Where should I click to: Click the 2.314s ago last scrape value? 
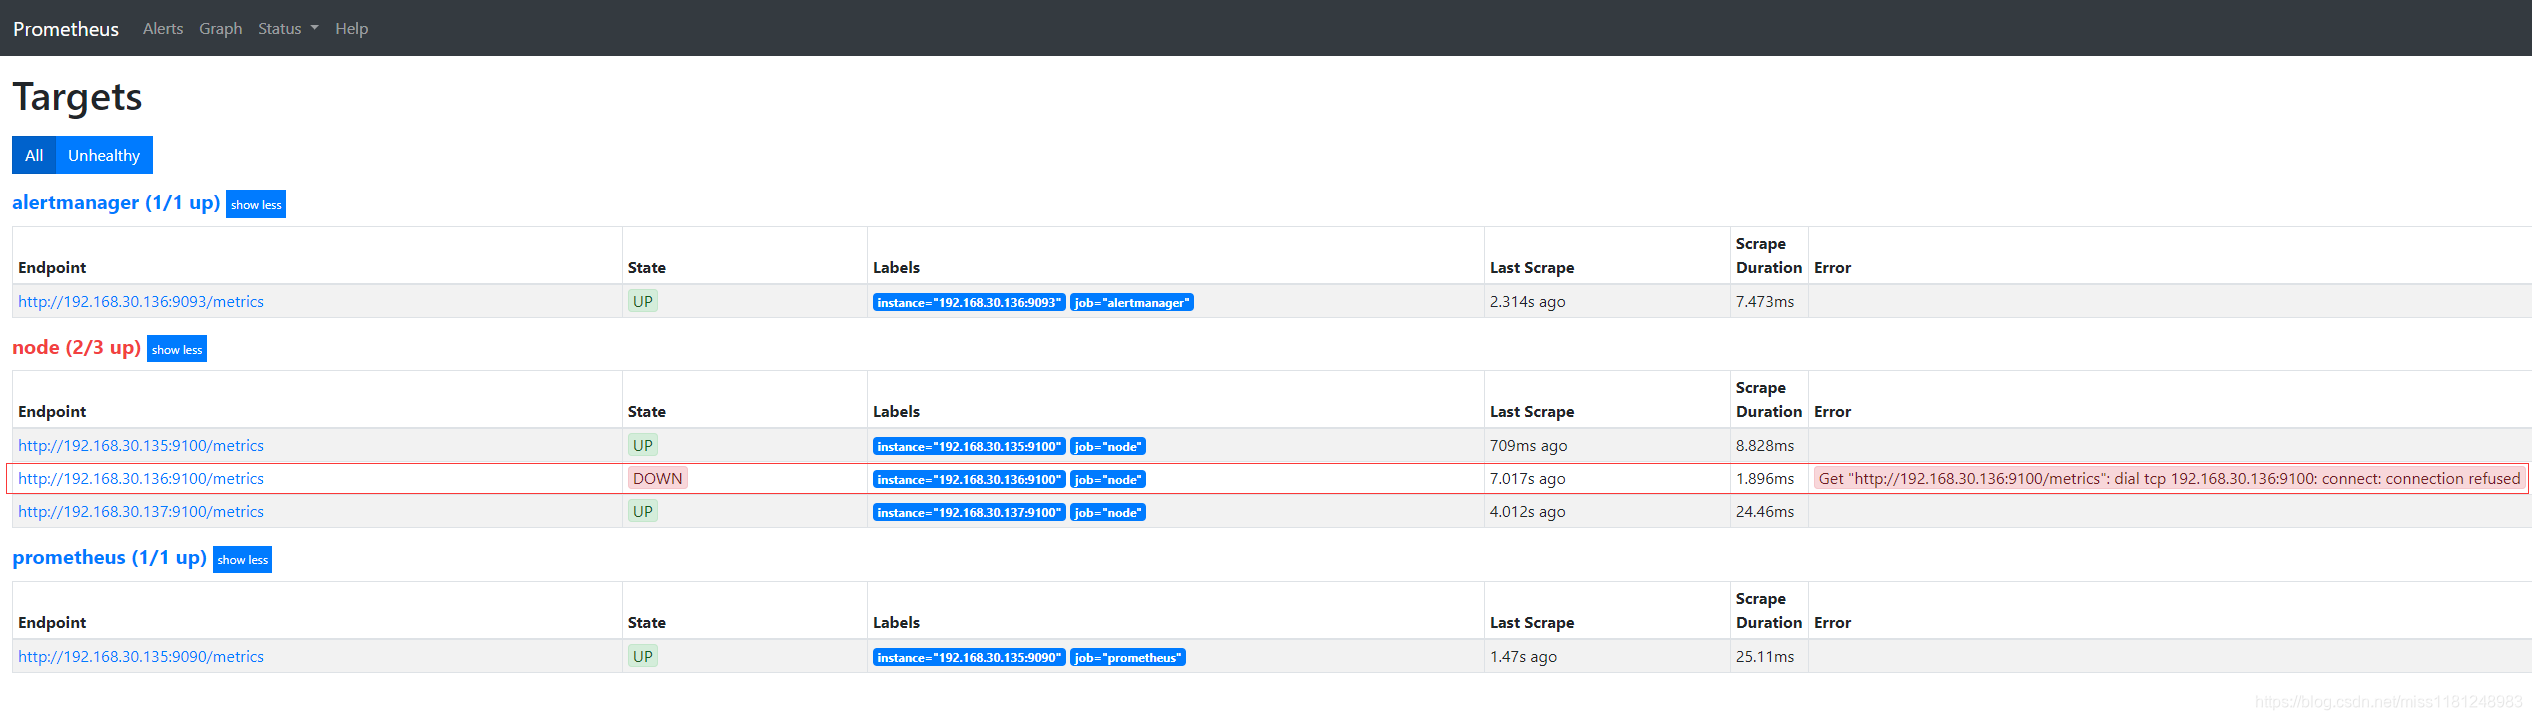(1528, 302)
